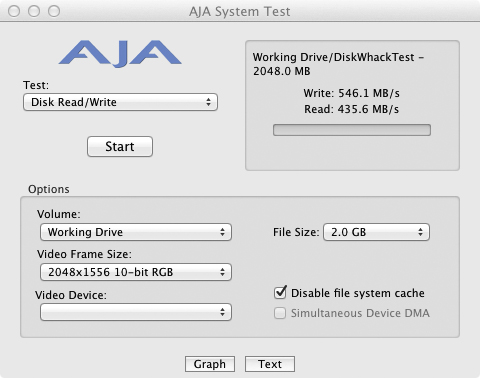Click the AJA logo
This screenshot has width=480, height=378.
click(x=120, y=54)
